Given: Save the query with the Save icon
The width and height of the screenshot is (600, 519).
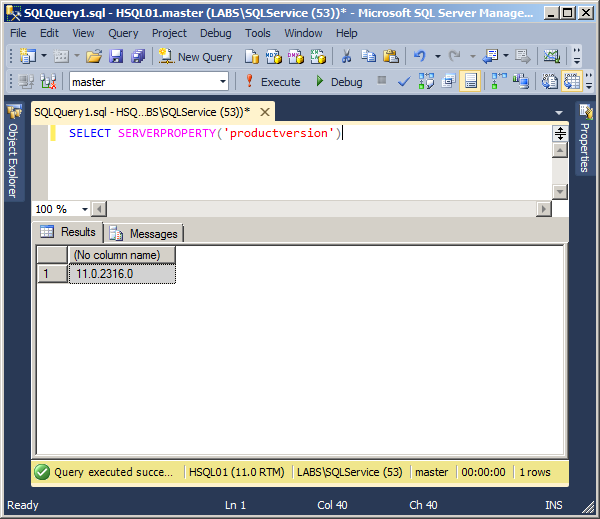Looking at the screenshot, I should click(116, 56).
